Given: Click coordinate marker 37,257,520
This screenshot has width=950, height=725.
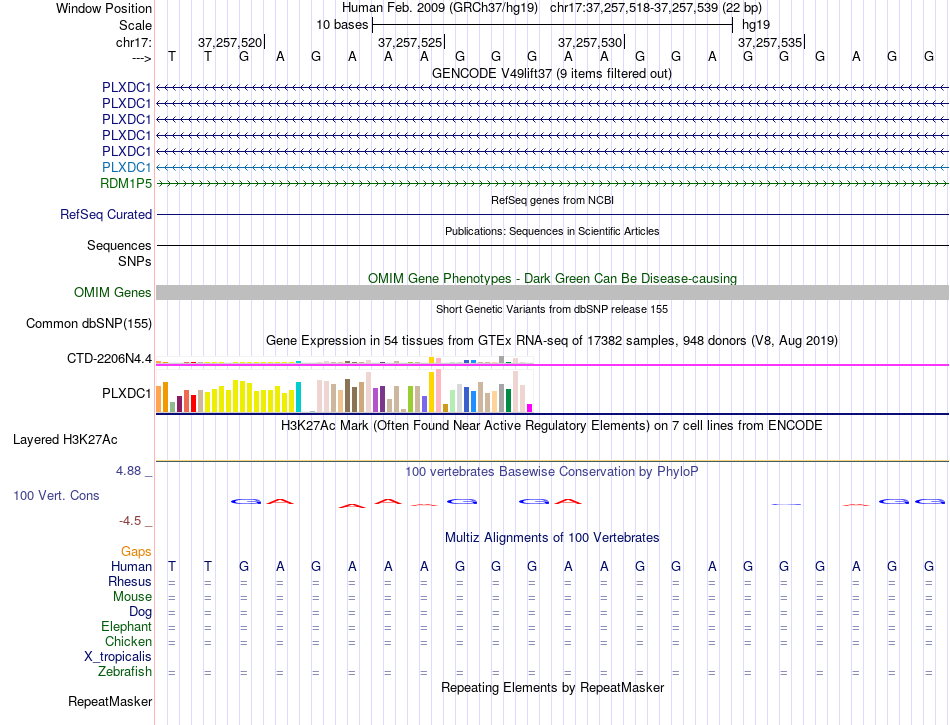Looking at the screenshot, I should click(230, 42).
